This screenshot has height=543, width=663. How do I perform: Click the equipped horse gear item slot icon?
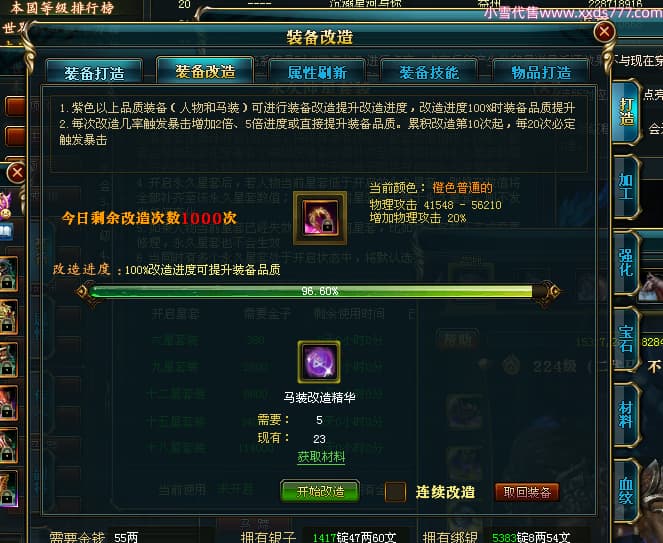320,218
